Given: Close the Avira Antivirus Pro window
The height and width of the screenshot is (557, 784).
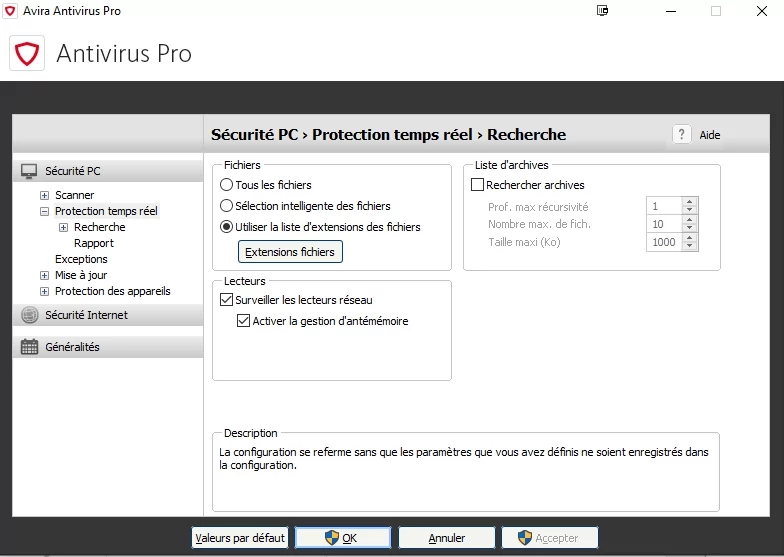Looking at the screenshot, I should point(762,11).
